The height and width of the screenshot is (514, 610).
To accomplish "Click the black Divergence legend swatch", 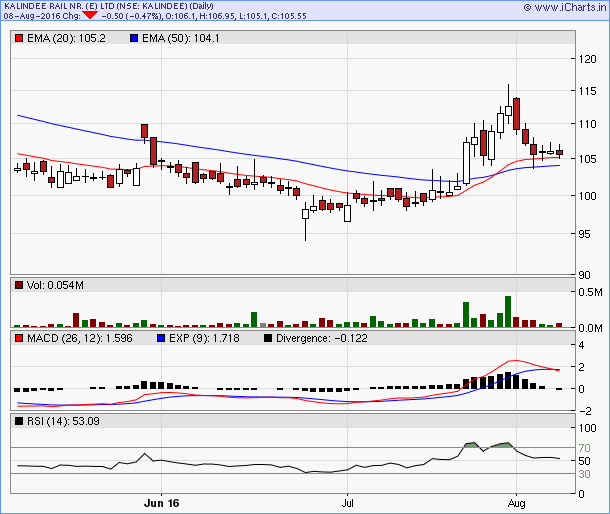I will 268,338.
